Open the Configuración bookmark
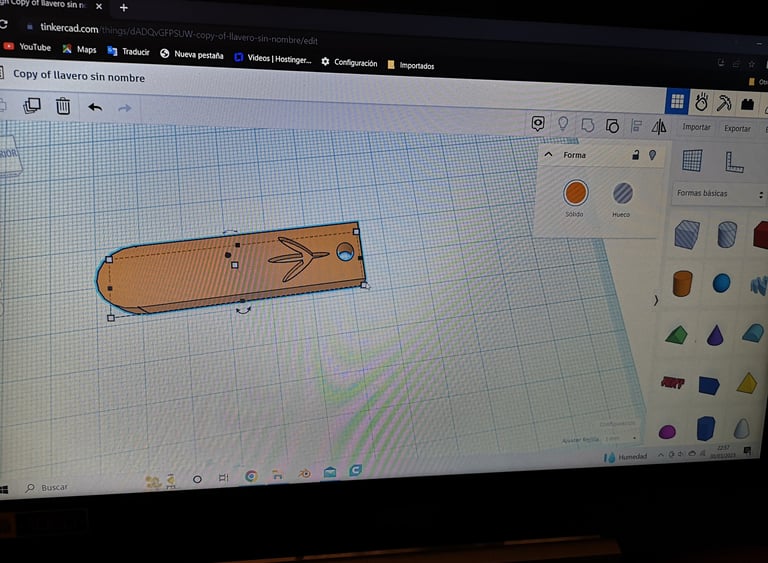This screenshot has width=768, height=563. (349, 62)
